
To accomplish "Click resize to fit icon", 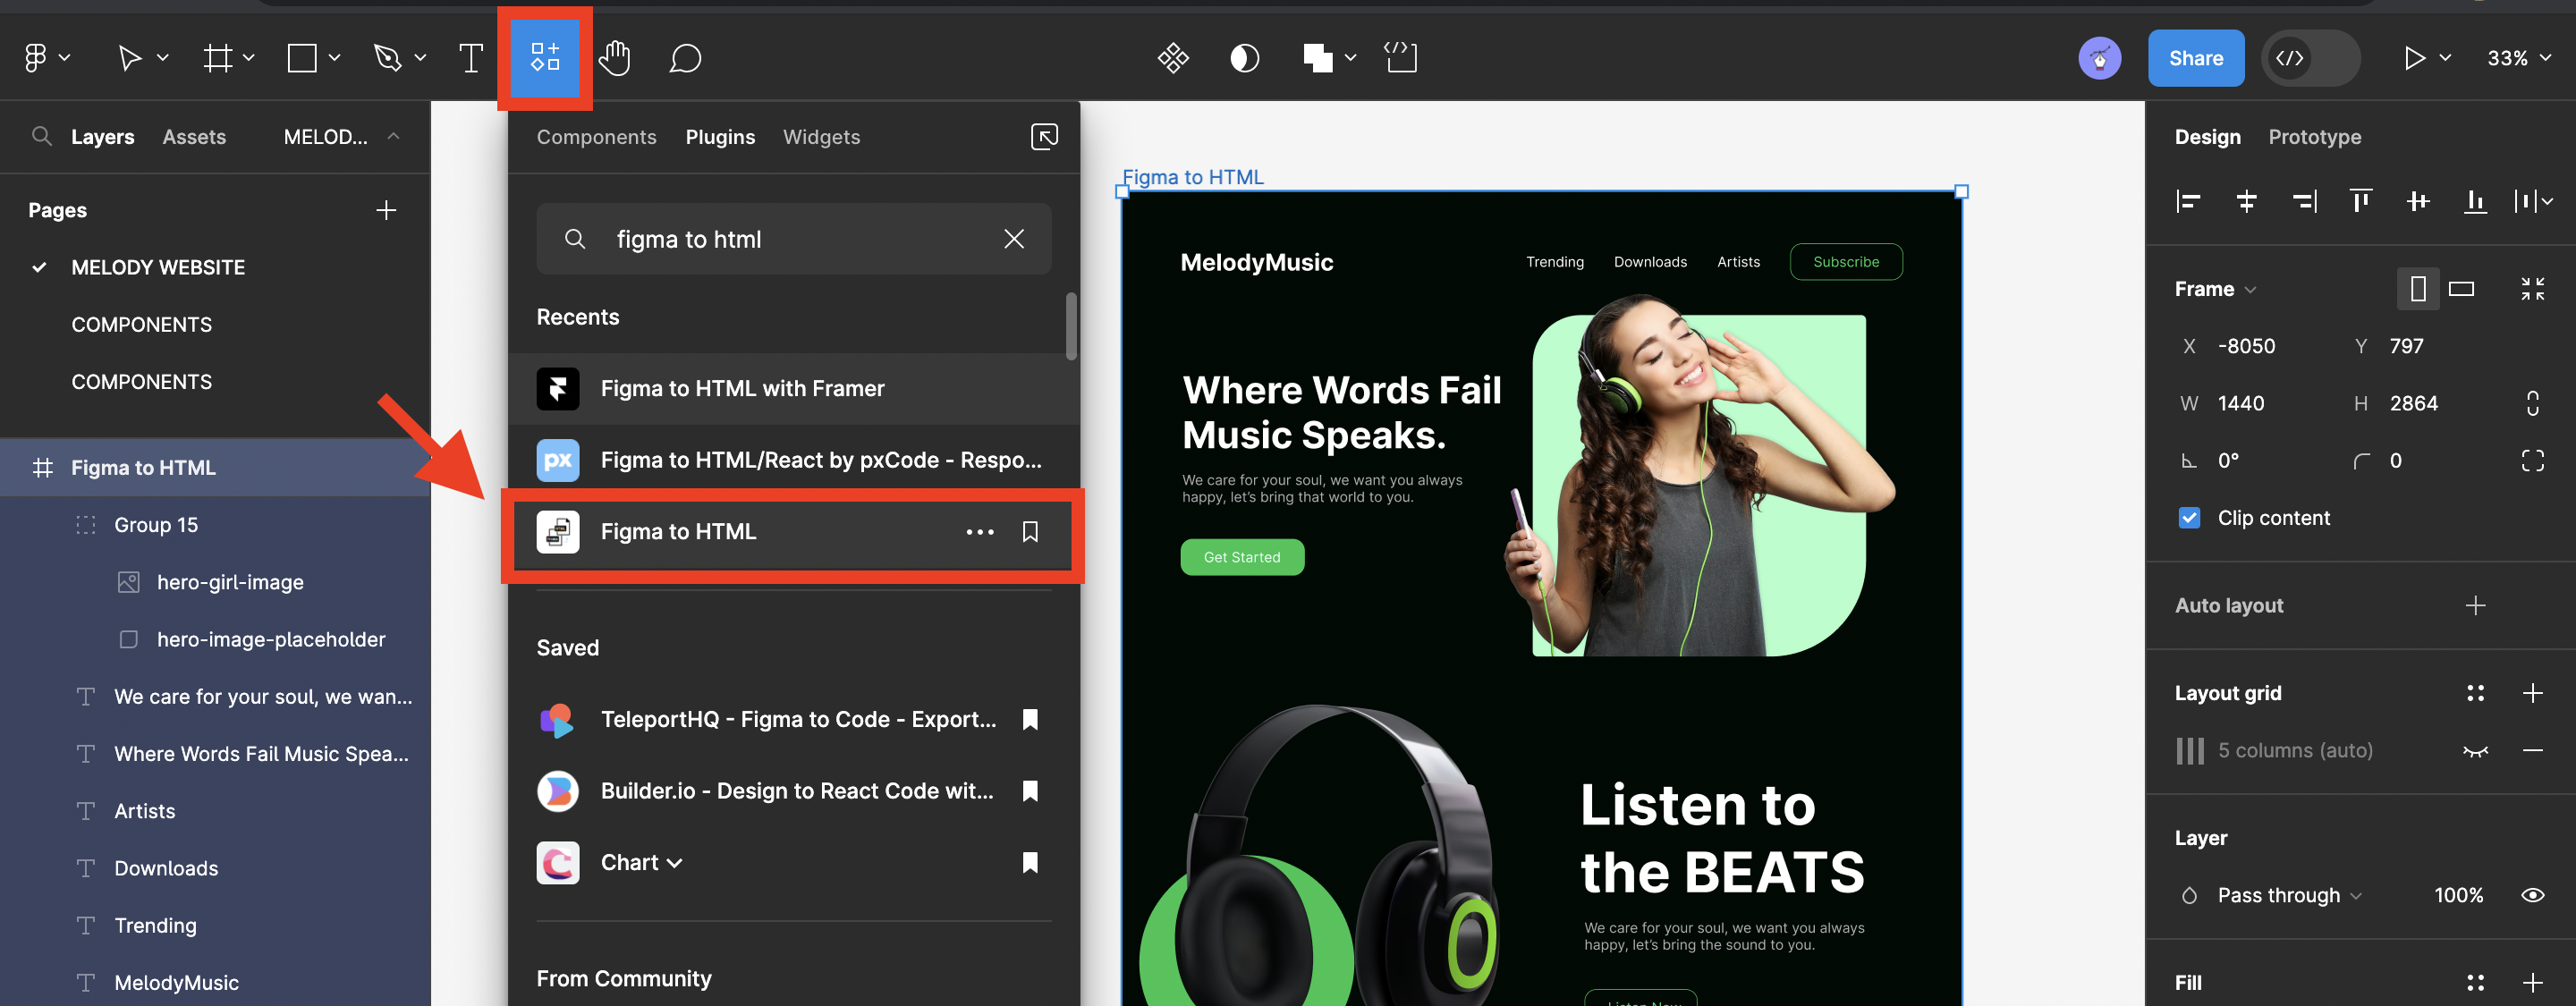I will (x=2532, y=289).
